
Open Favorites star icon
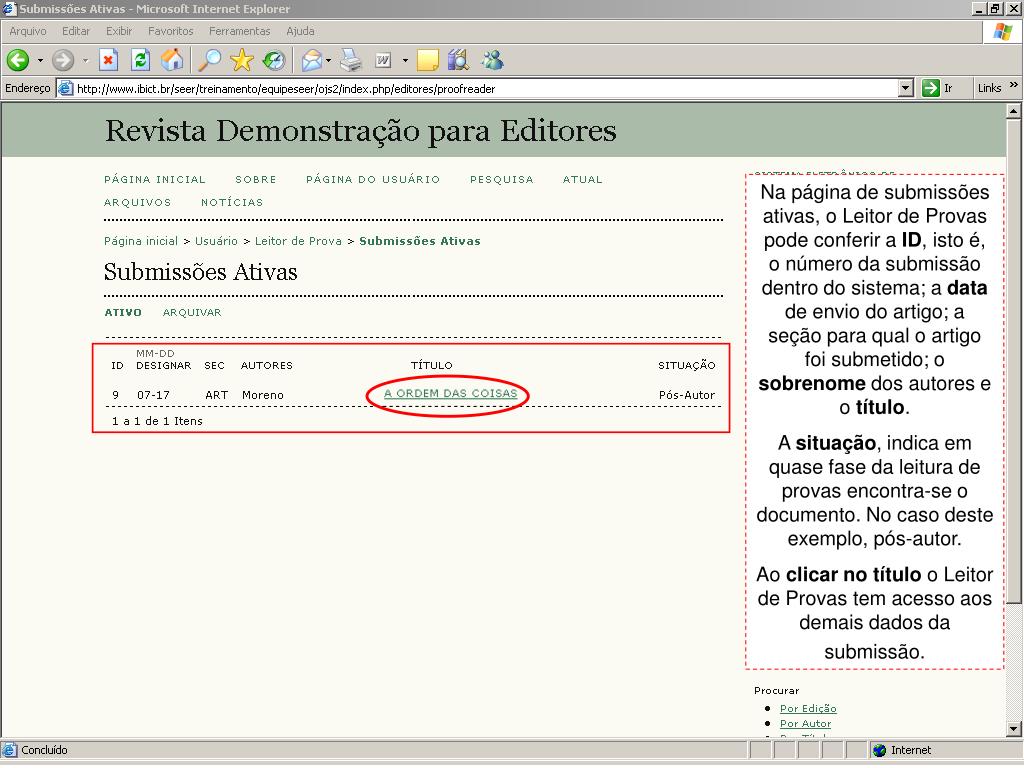point(242,60)
